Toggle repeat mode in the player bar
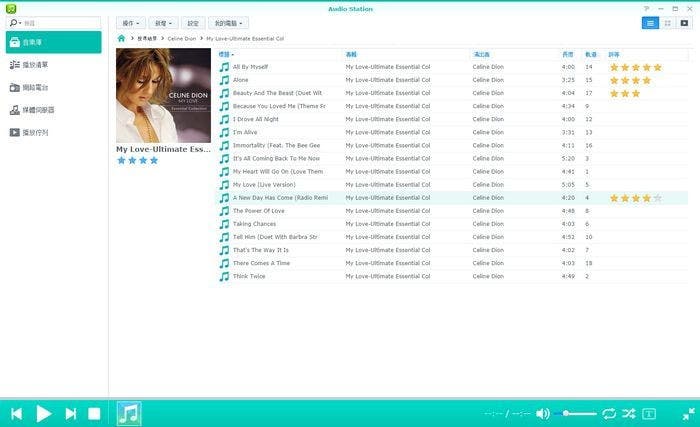Image resolution: width=700 pixels, height=427 pixels. (608, 413)
